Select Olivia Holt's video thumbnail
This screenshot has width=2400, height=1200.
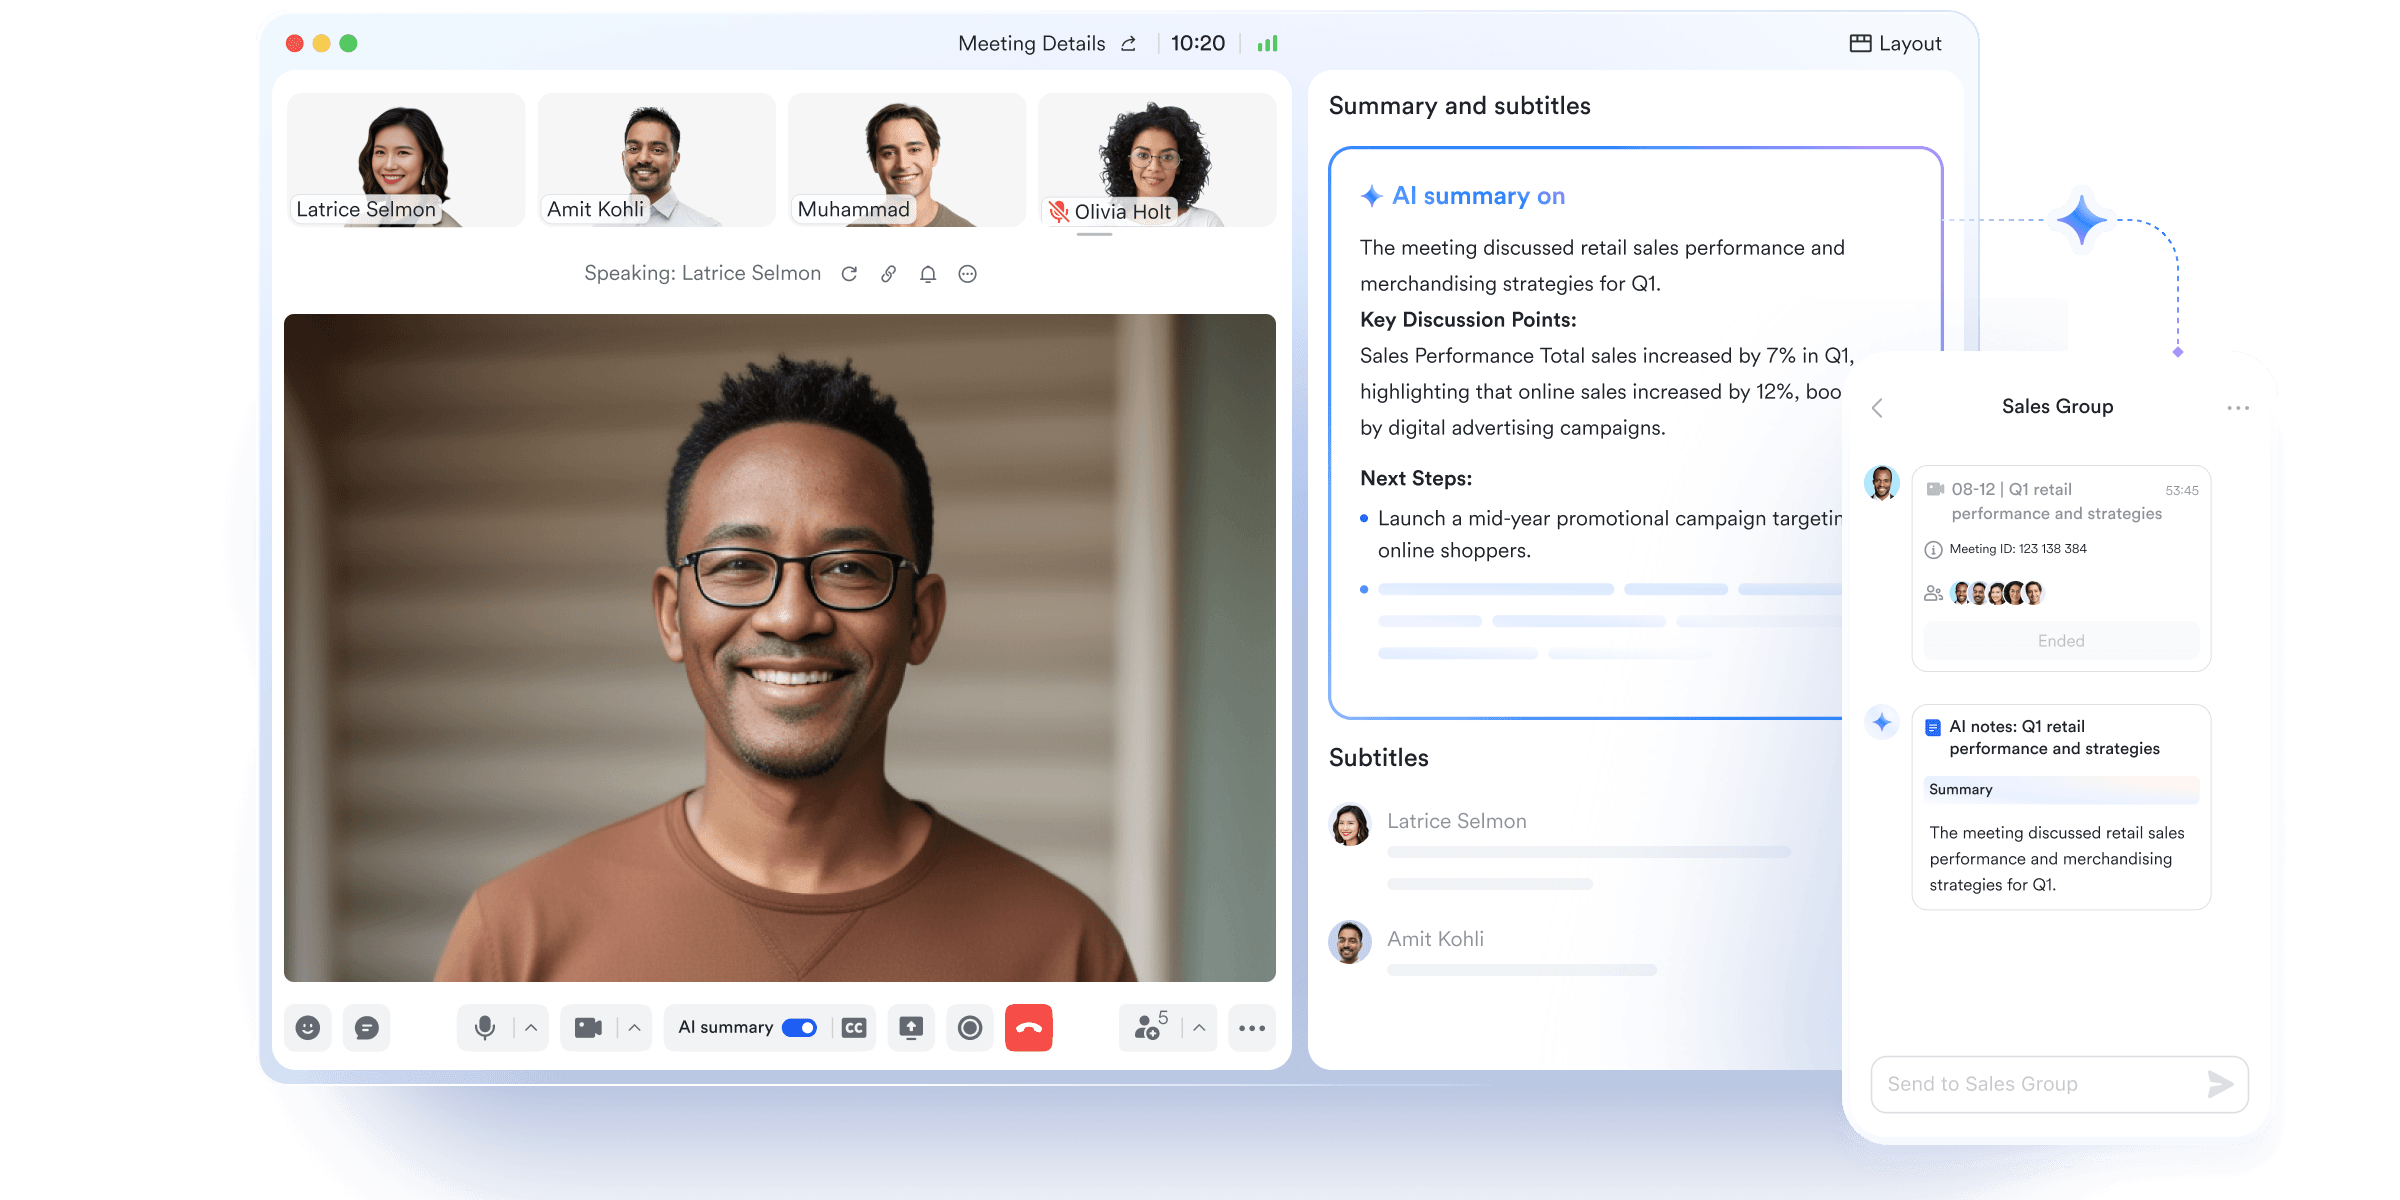pyautogui.click(x=1157, y=160)
